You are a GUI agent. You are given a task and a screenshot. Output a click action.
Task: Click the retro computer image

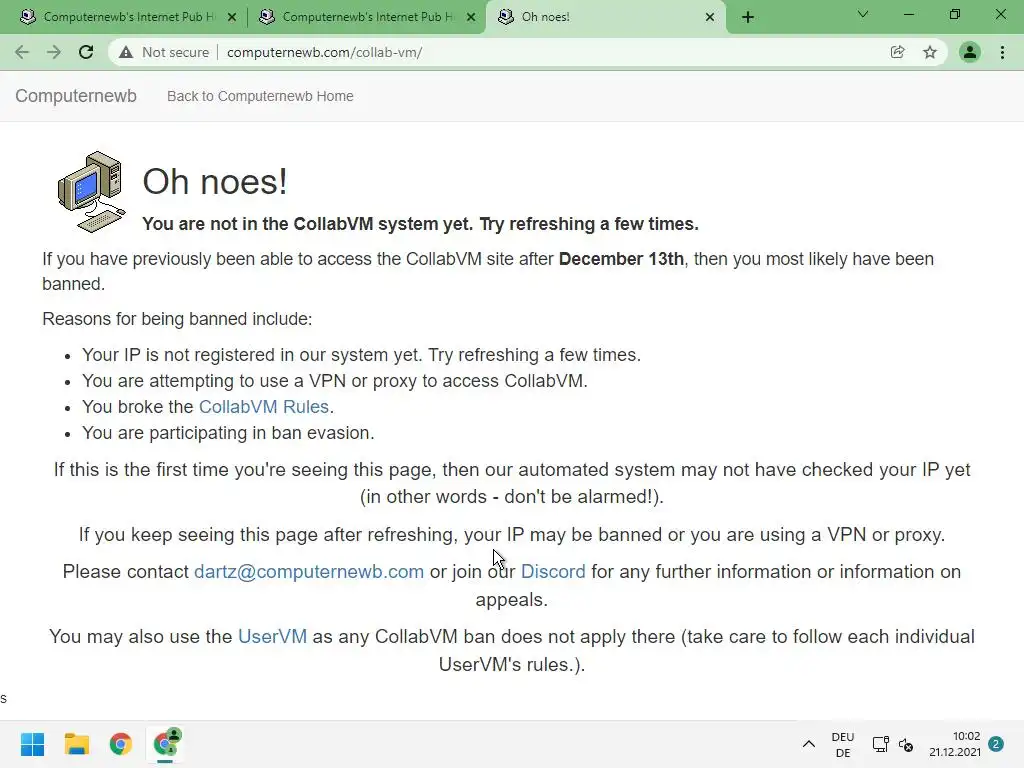tap(91, 192)
